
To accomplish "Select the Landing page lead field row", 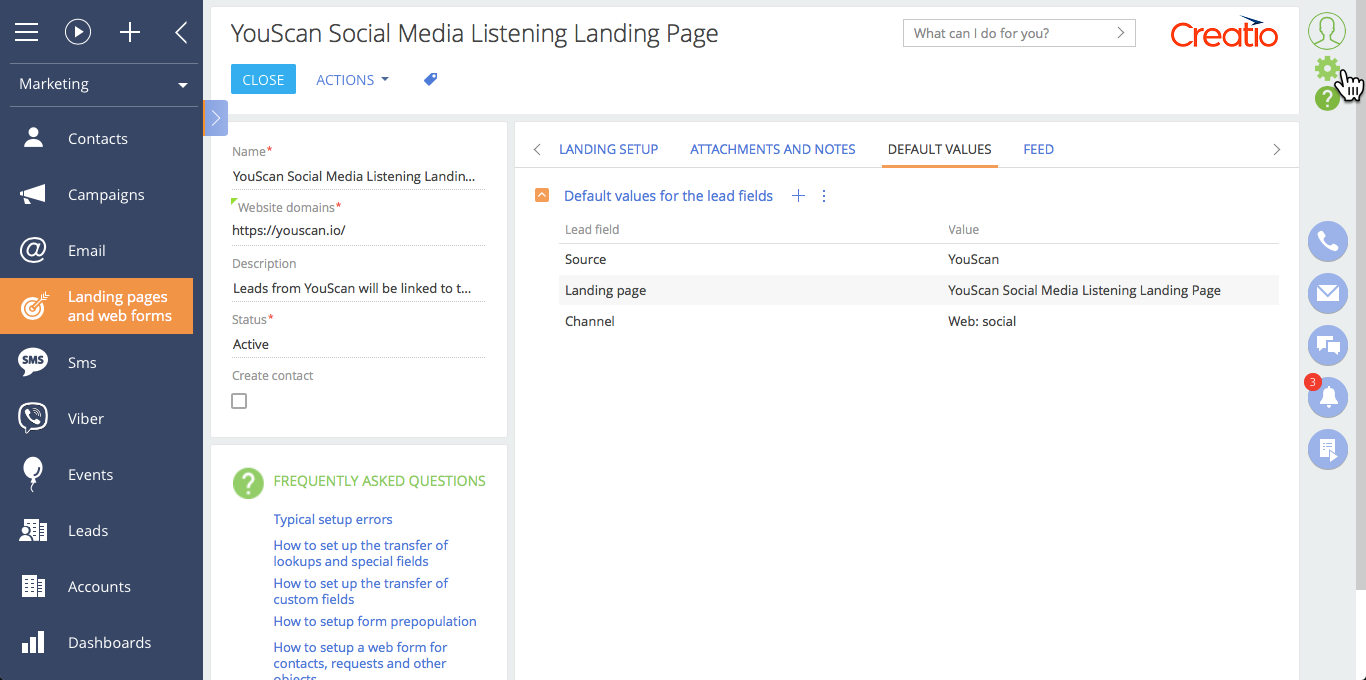I will (919, 290).
